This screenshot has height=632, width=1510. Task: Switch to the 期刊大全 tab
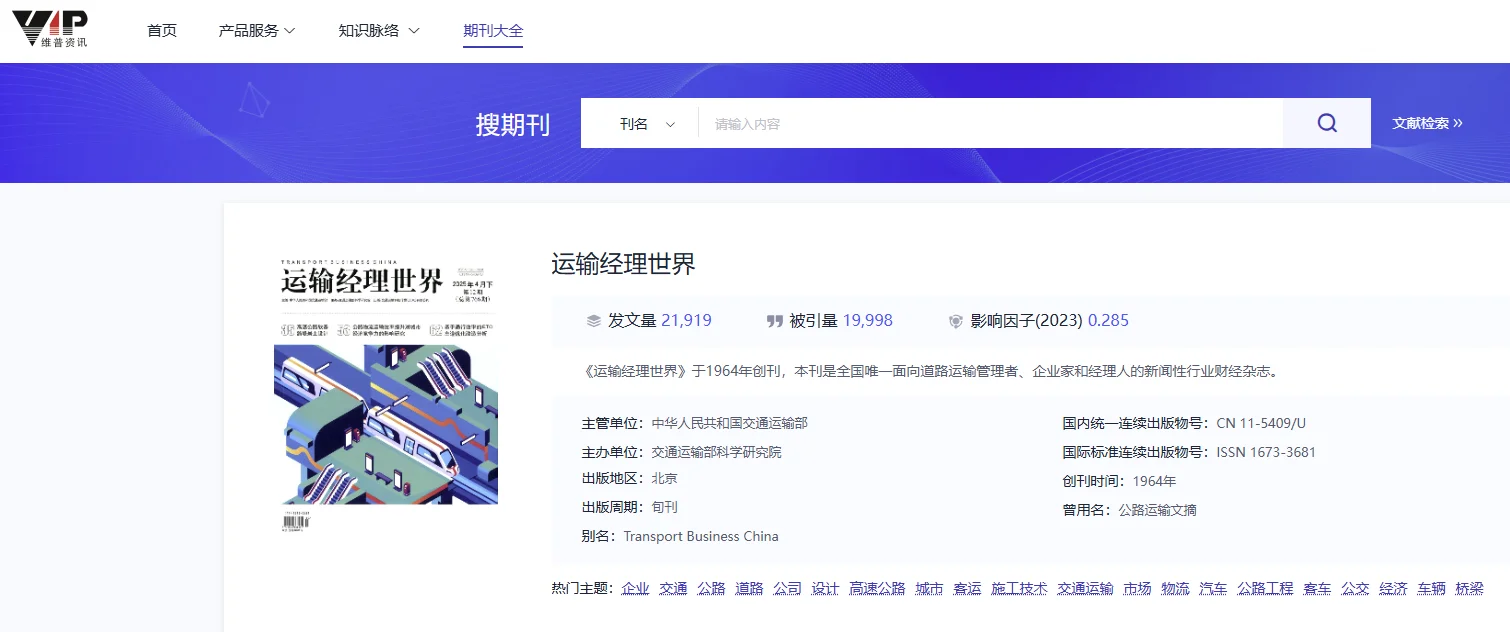pyautogui.click(x=492, y=30)
